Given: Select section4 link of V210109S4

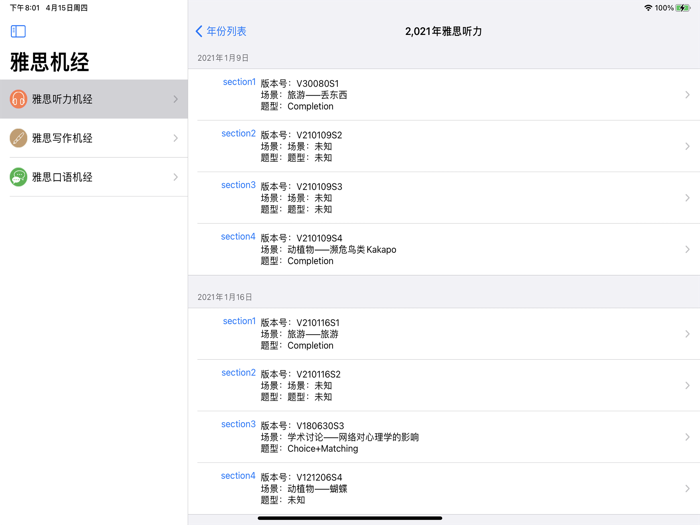Looking at the screenshot, I should 238,237.
